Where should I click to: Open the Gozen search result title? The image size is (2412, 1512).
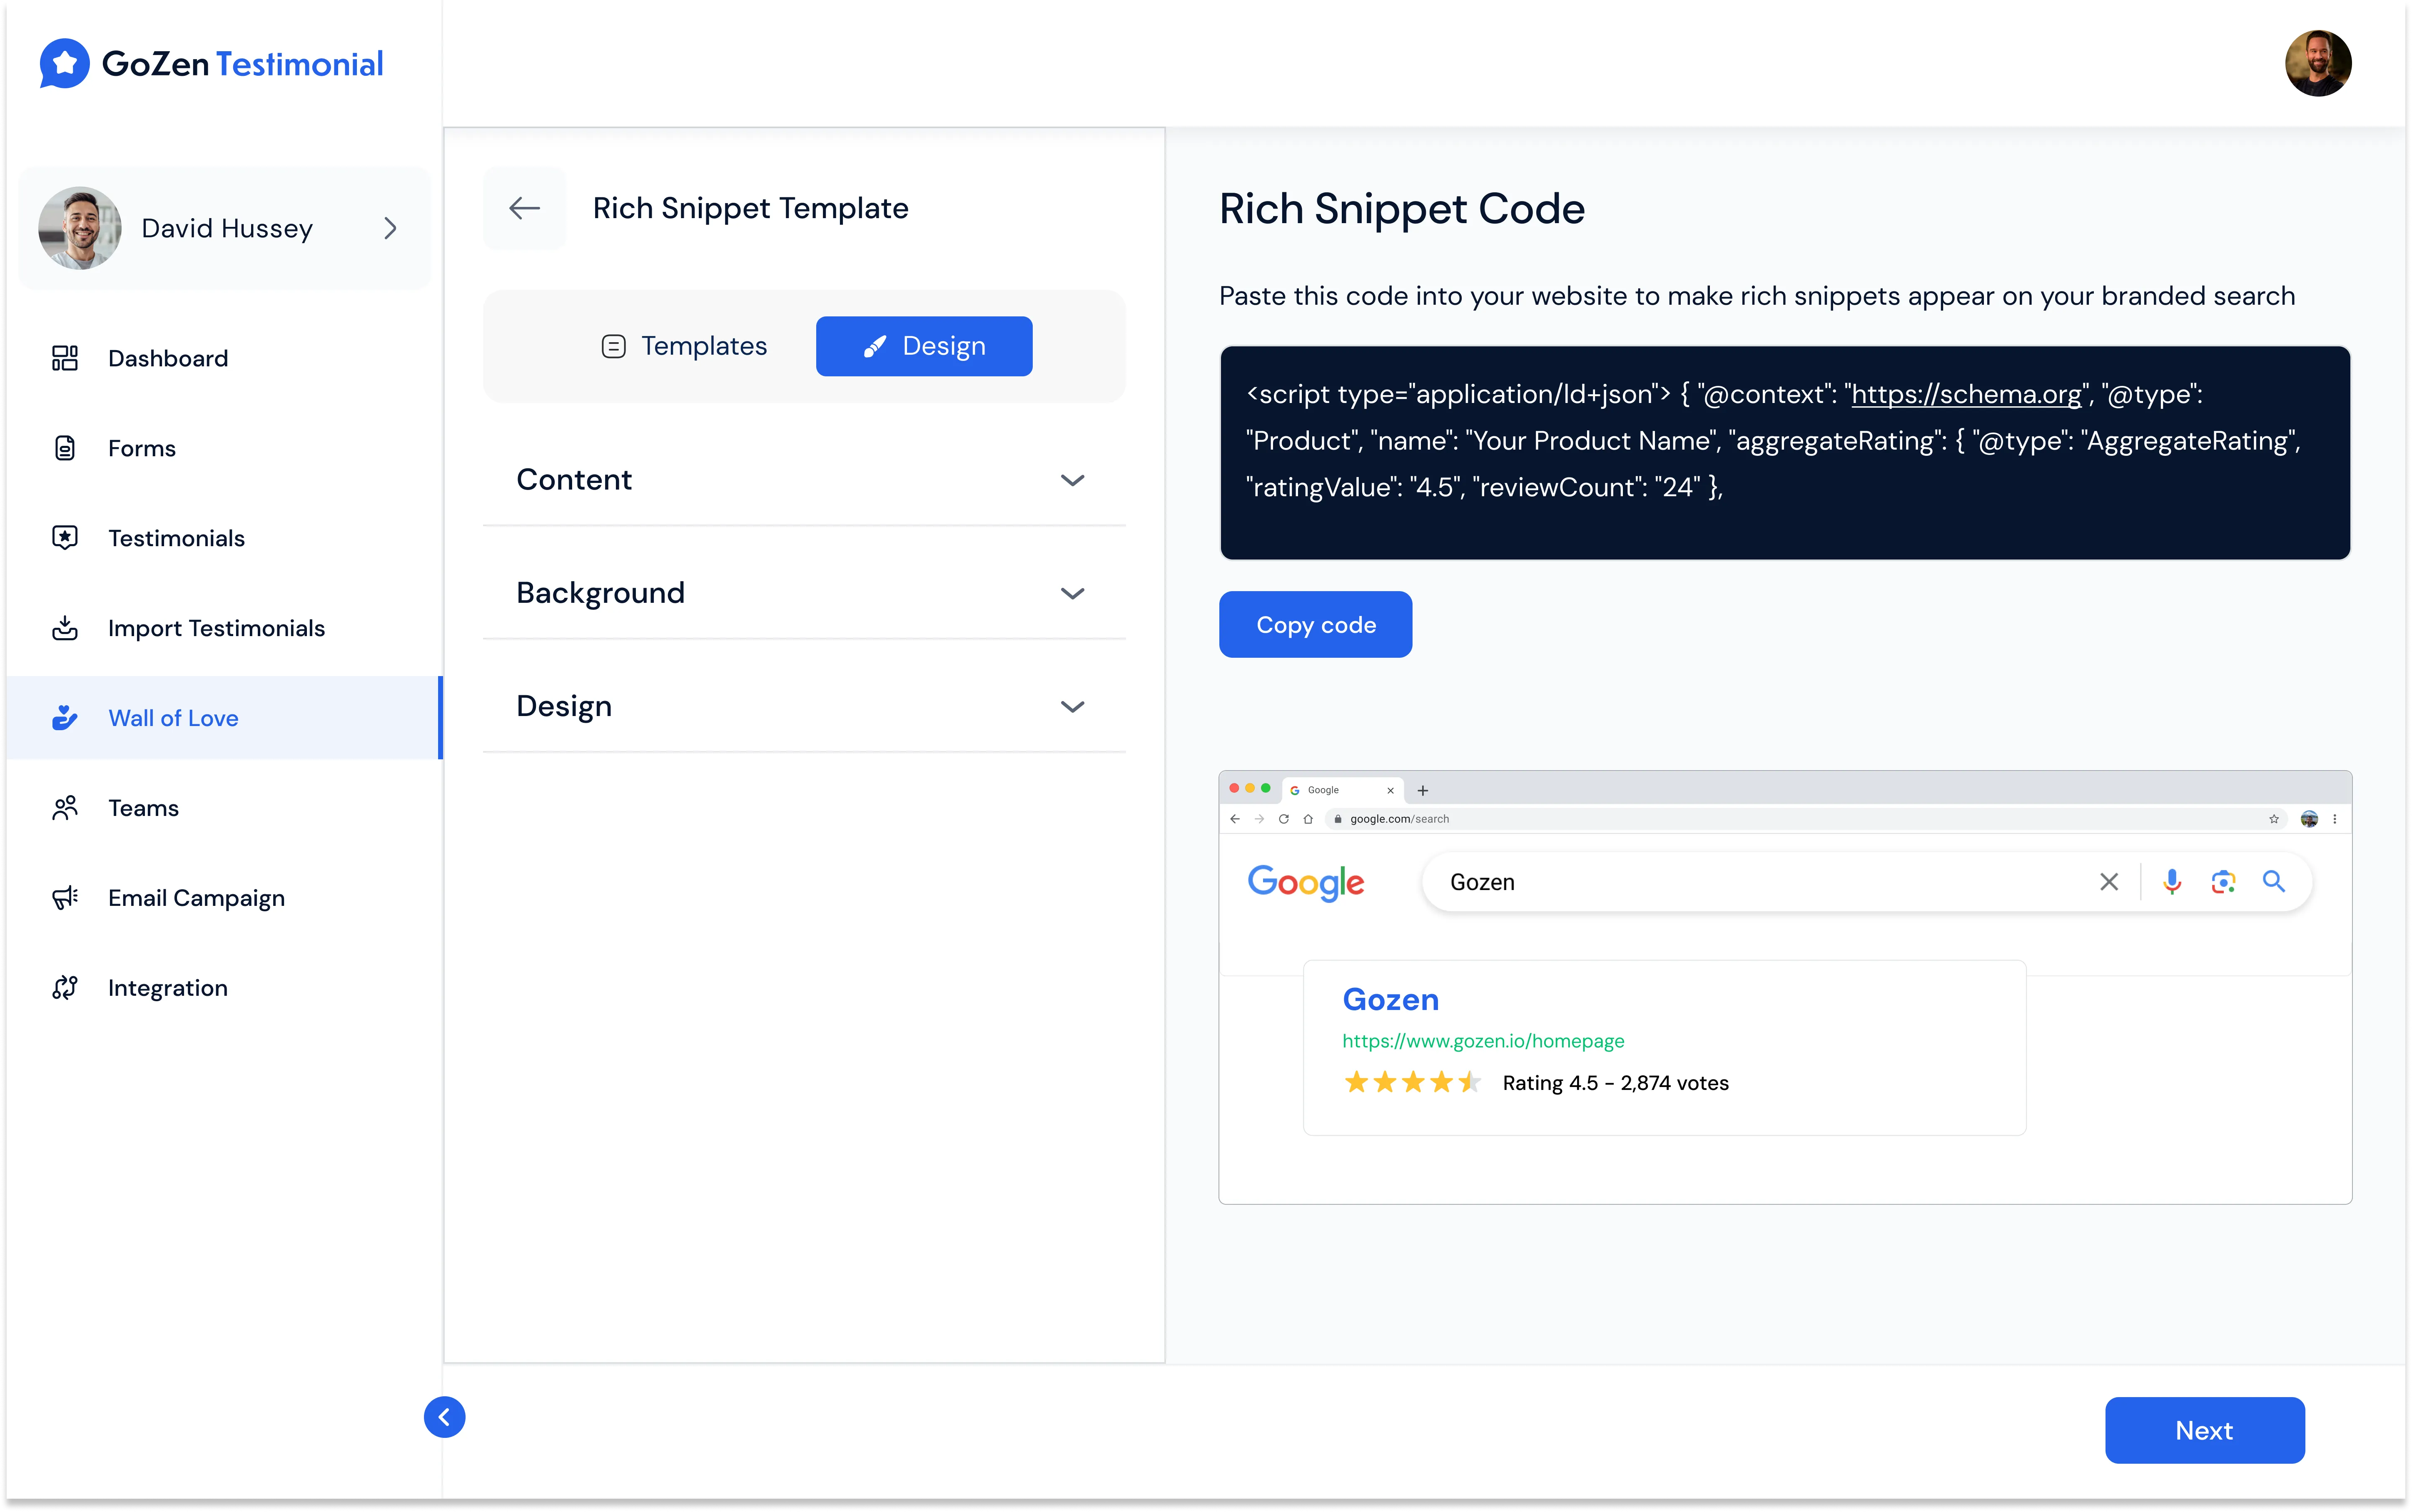tap(1390, 999)
